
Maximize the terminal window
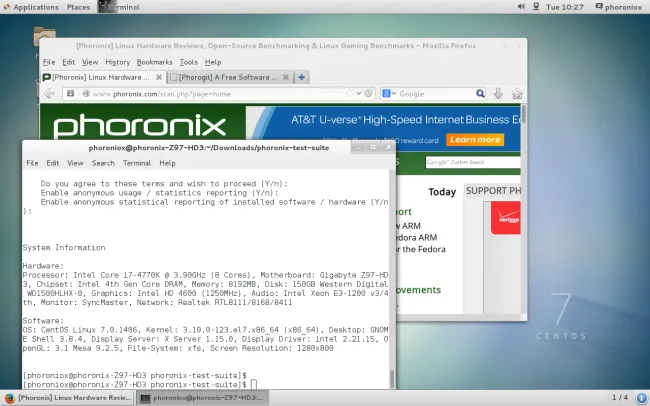click(373, 147)
